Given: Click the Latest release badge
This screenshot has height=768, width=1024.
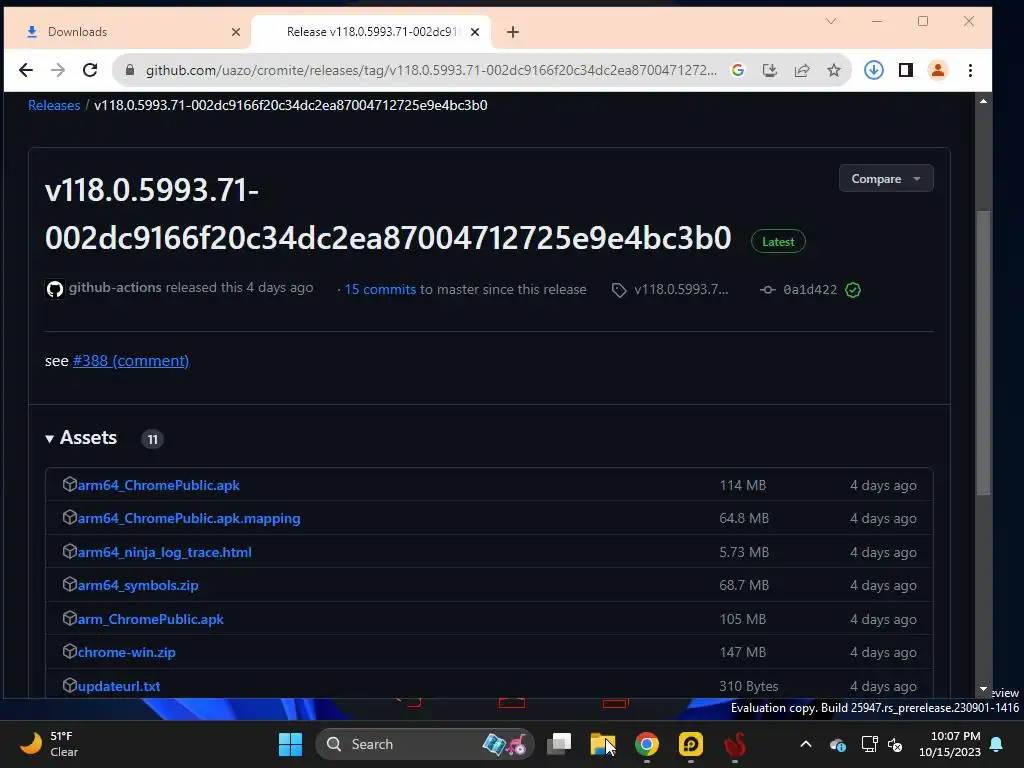Looking at the screenshot, I should point(778,242).
